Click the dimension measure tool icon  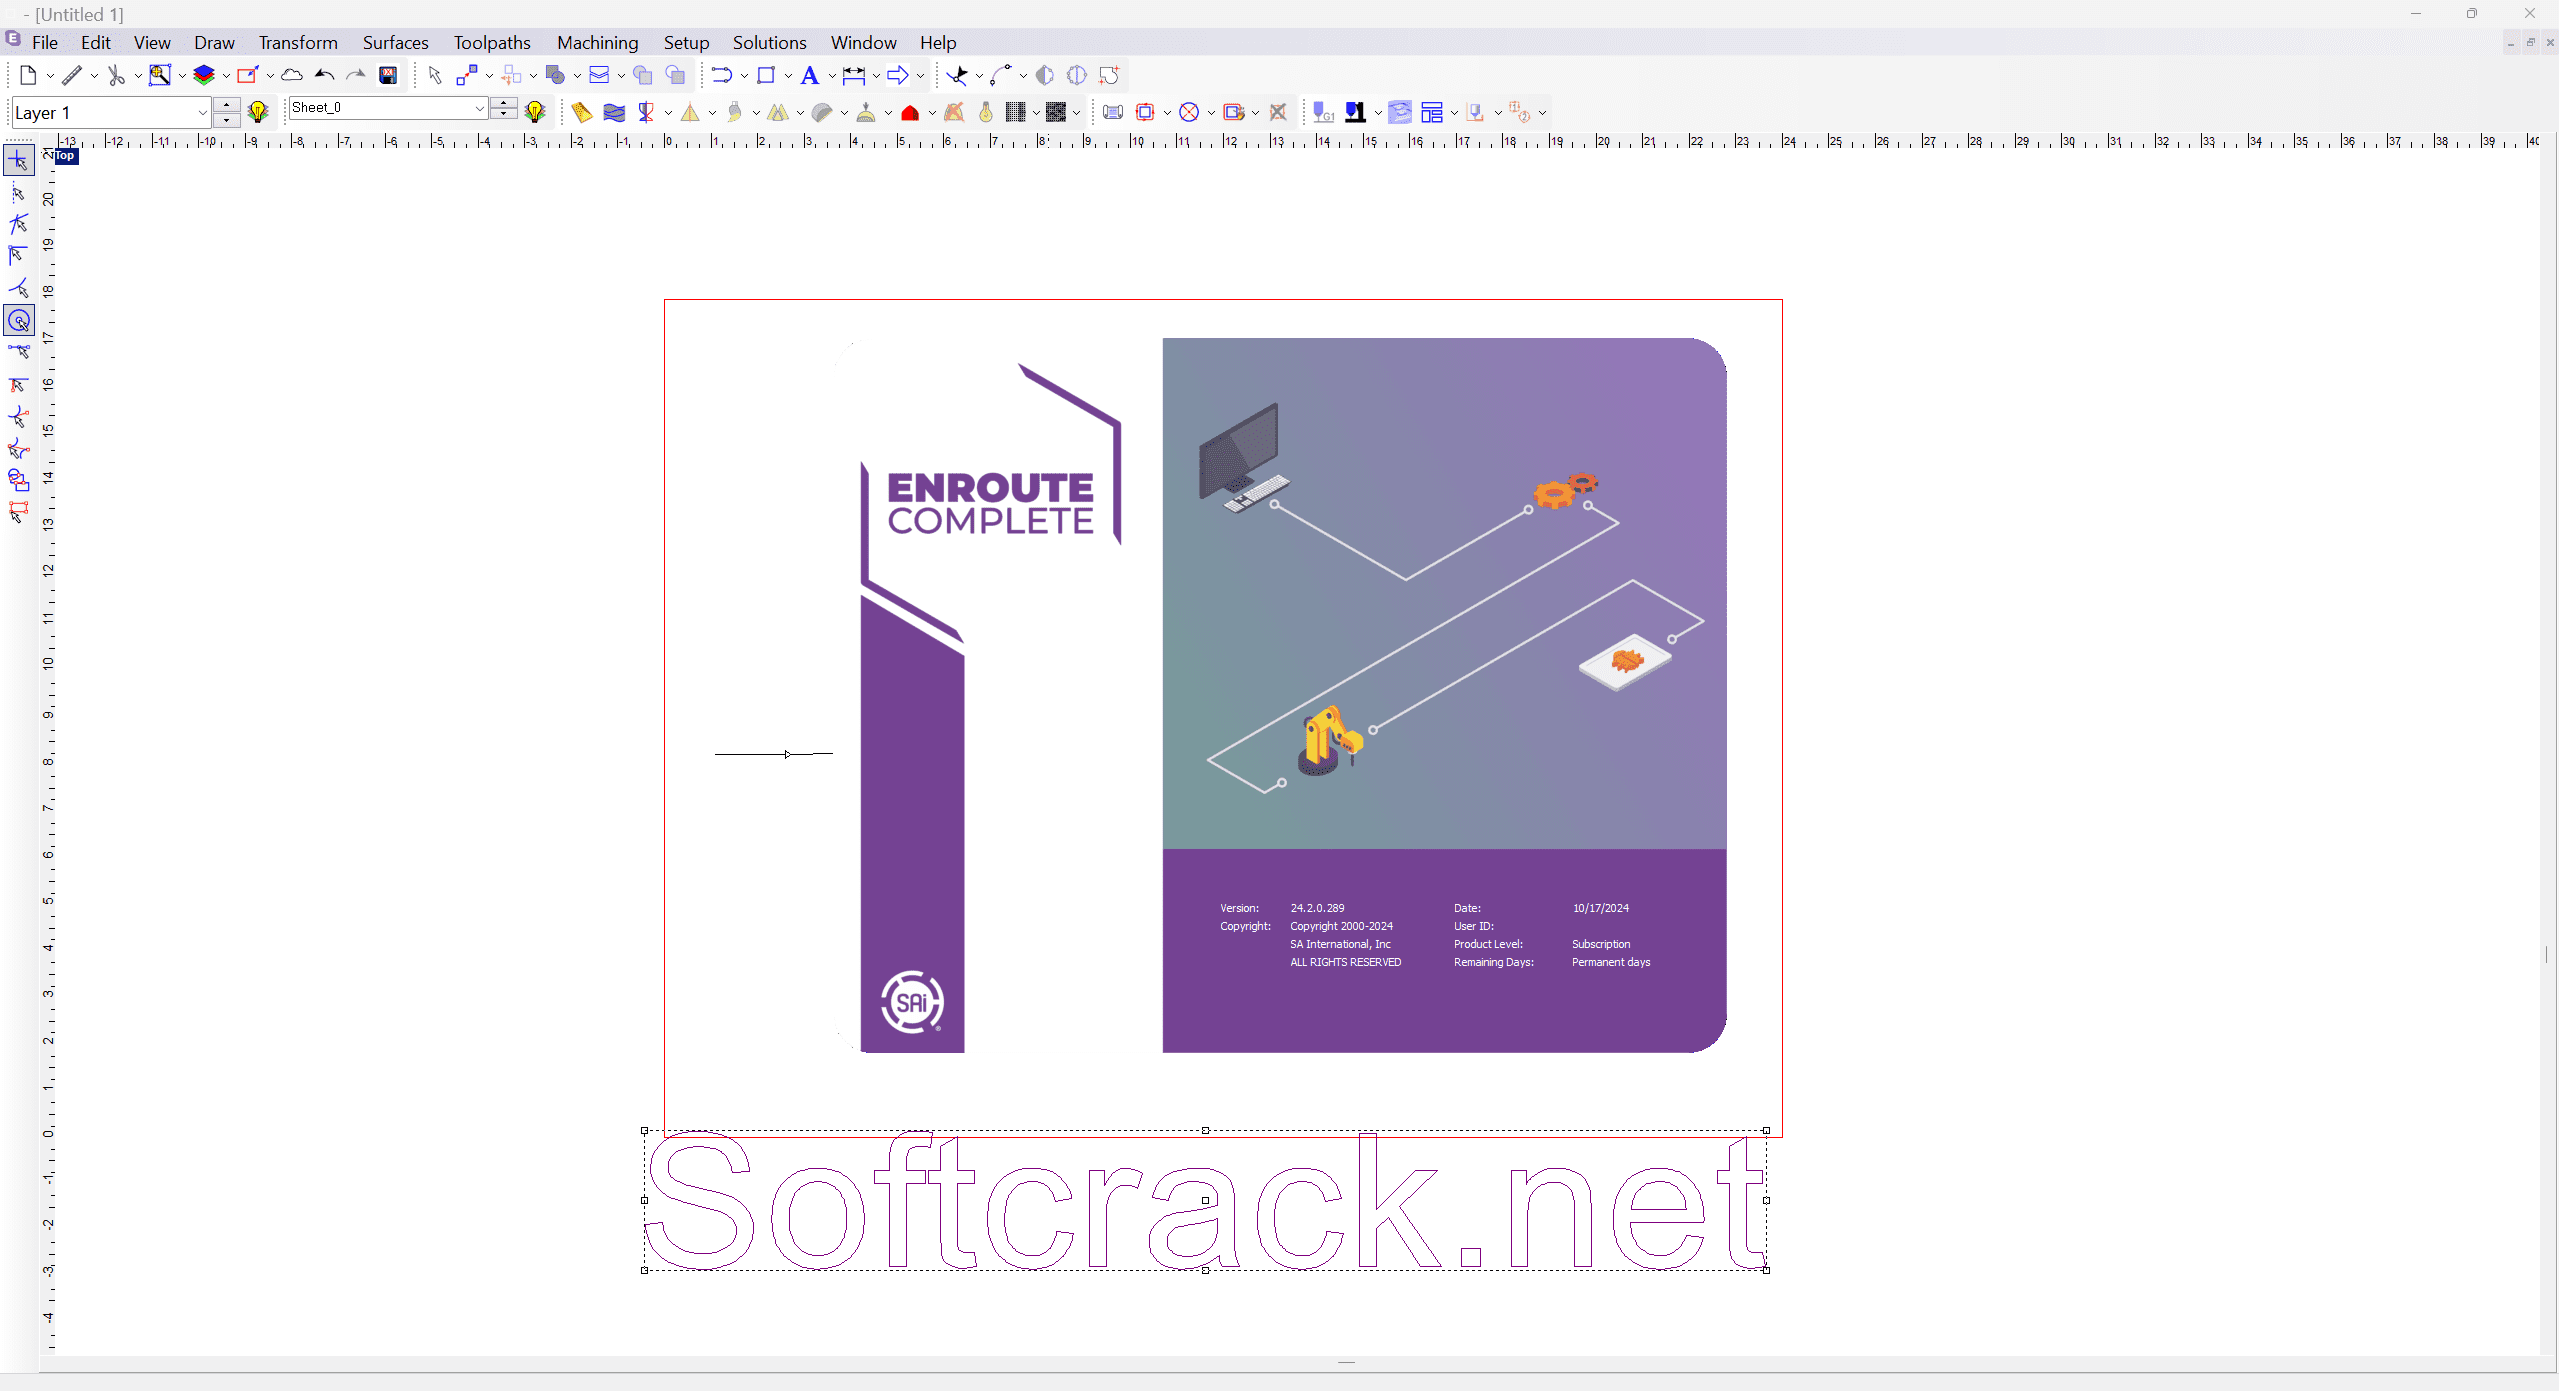[x=853, y=75]
